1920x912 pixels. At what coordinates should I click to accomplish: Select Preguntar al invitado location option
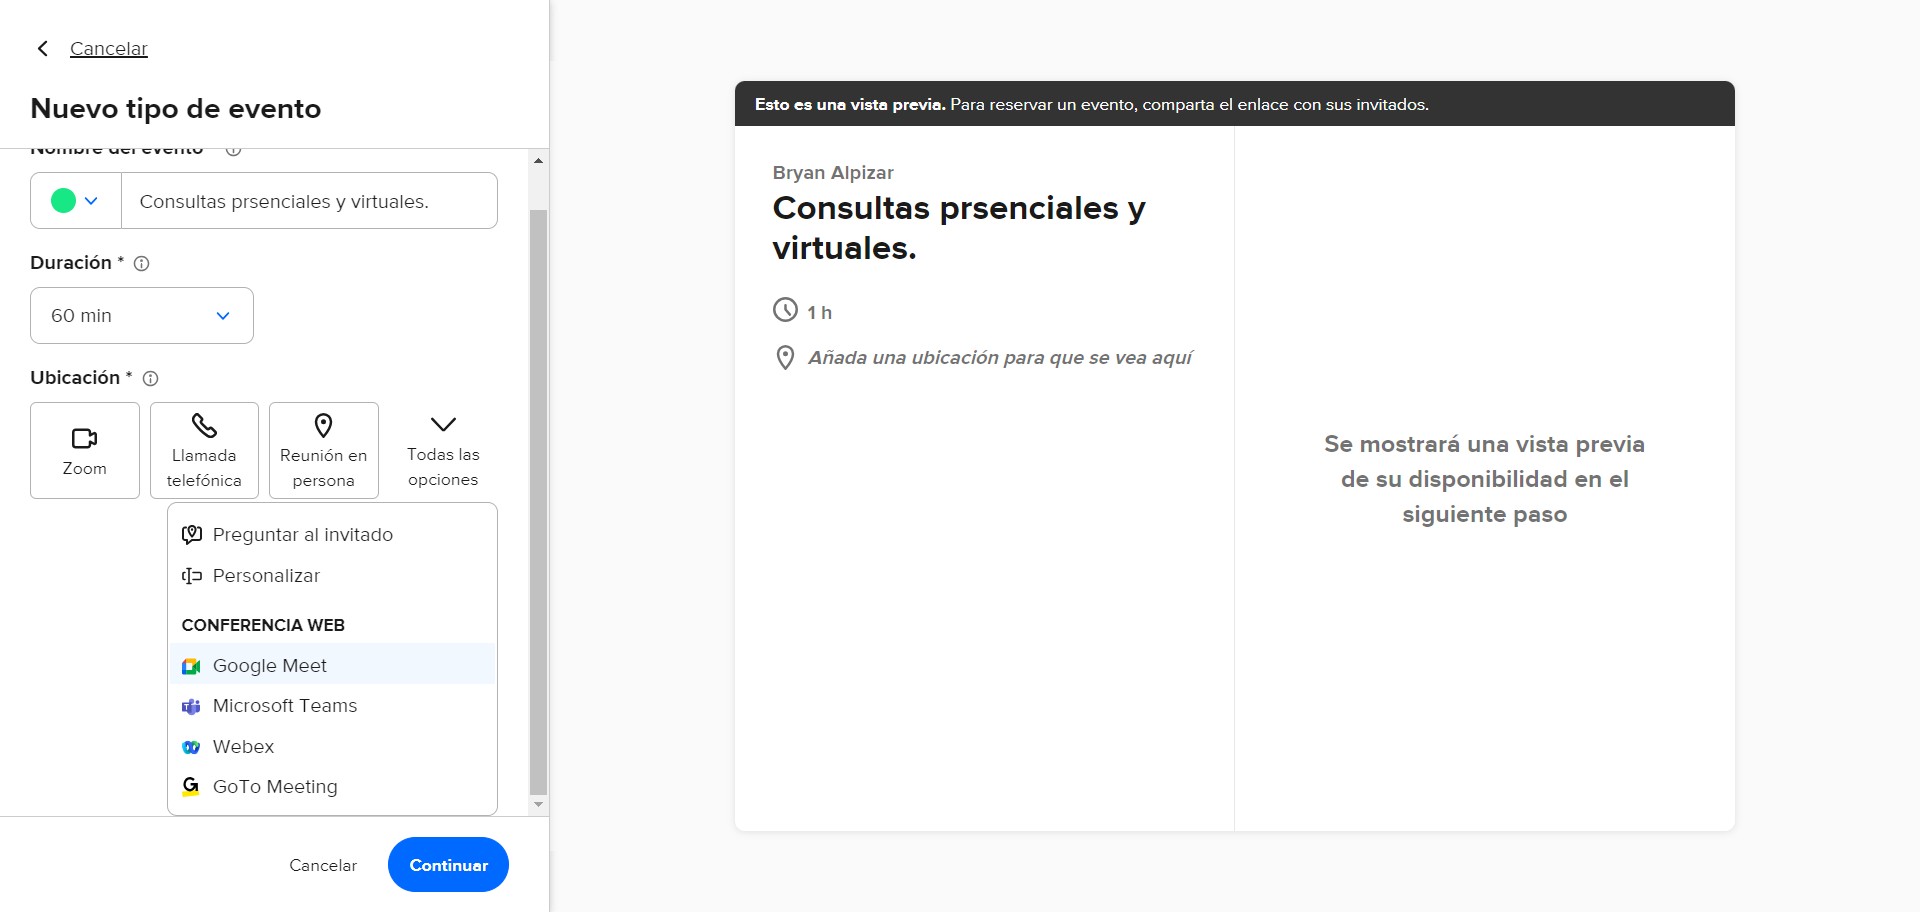pos(302,534)
